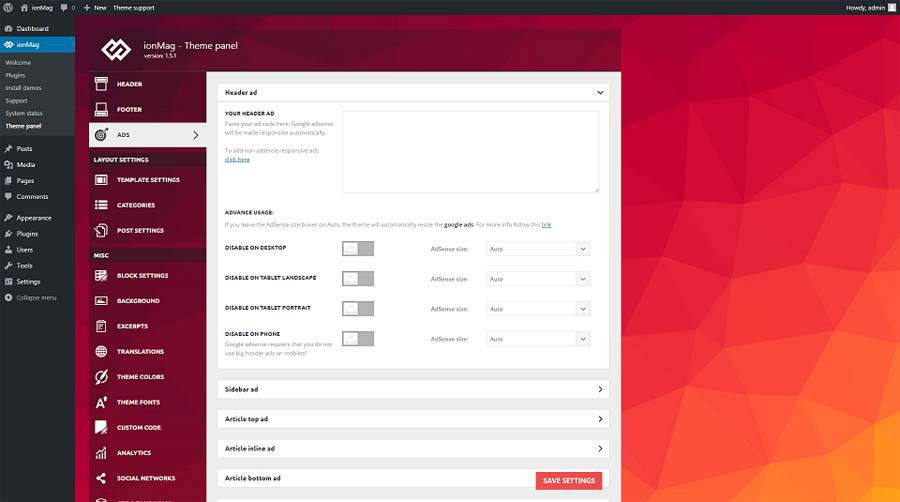Enable the Disable on Phone switch

click(x=357, y=339)
